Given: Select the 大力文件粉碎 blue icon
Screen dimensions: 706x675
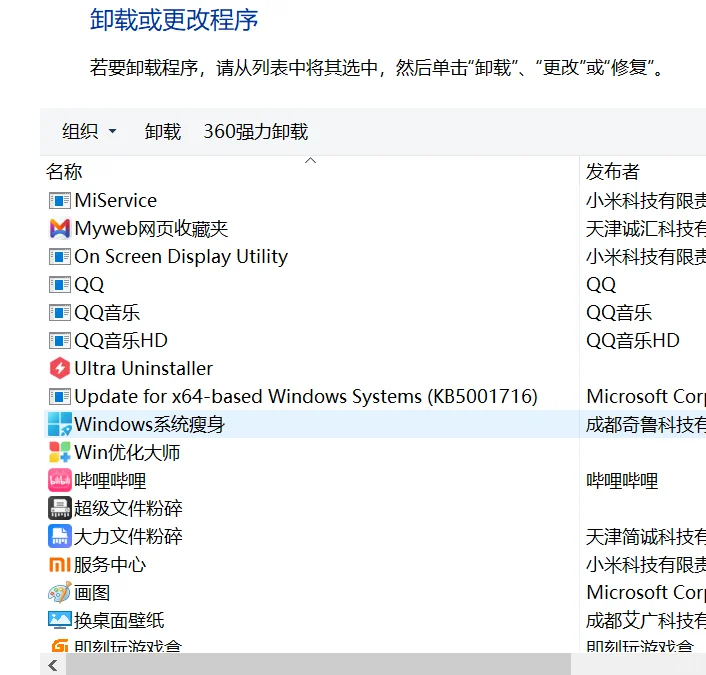Looking at the screenshot, I should click(59, 536).
